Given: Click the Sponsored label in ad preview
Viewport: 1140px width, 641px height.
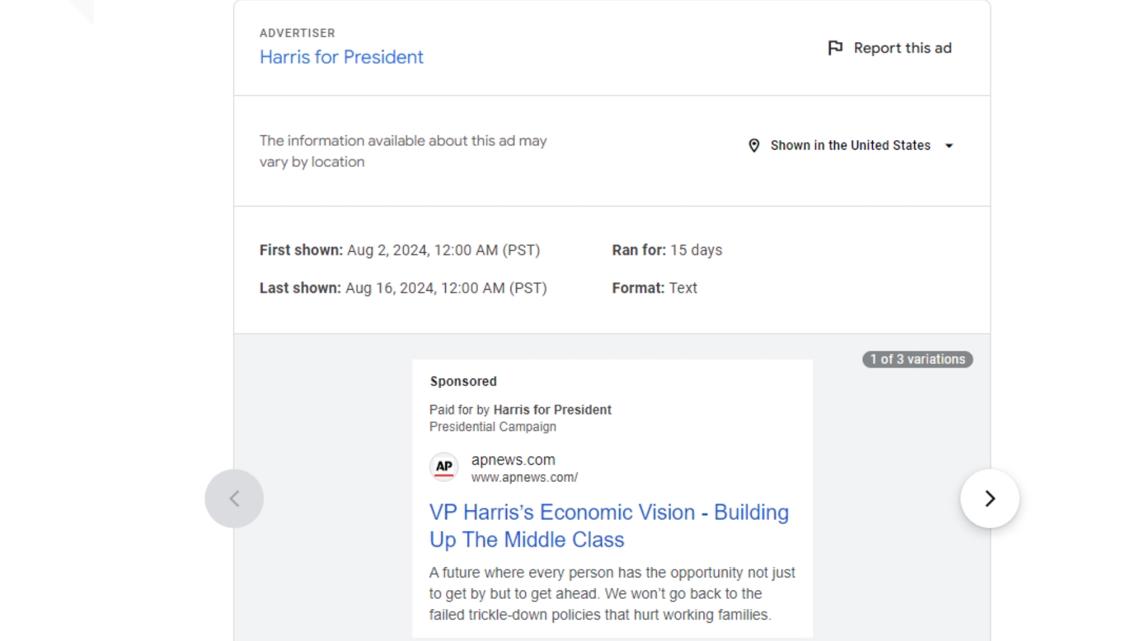Looking at the screenshot, I should coord(463,382).
